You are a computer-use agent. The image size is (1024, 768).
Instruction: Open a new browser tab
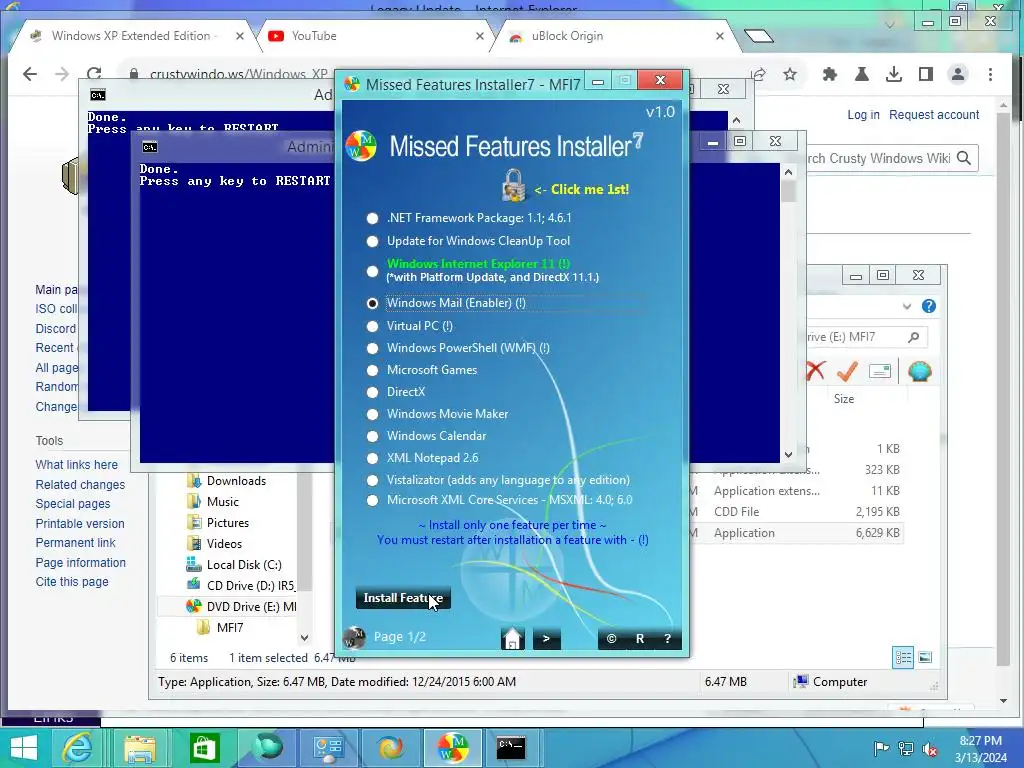click(x=758, y=36)
